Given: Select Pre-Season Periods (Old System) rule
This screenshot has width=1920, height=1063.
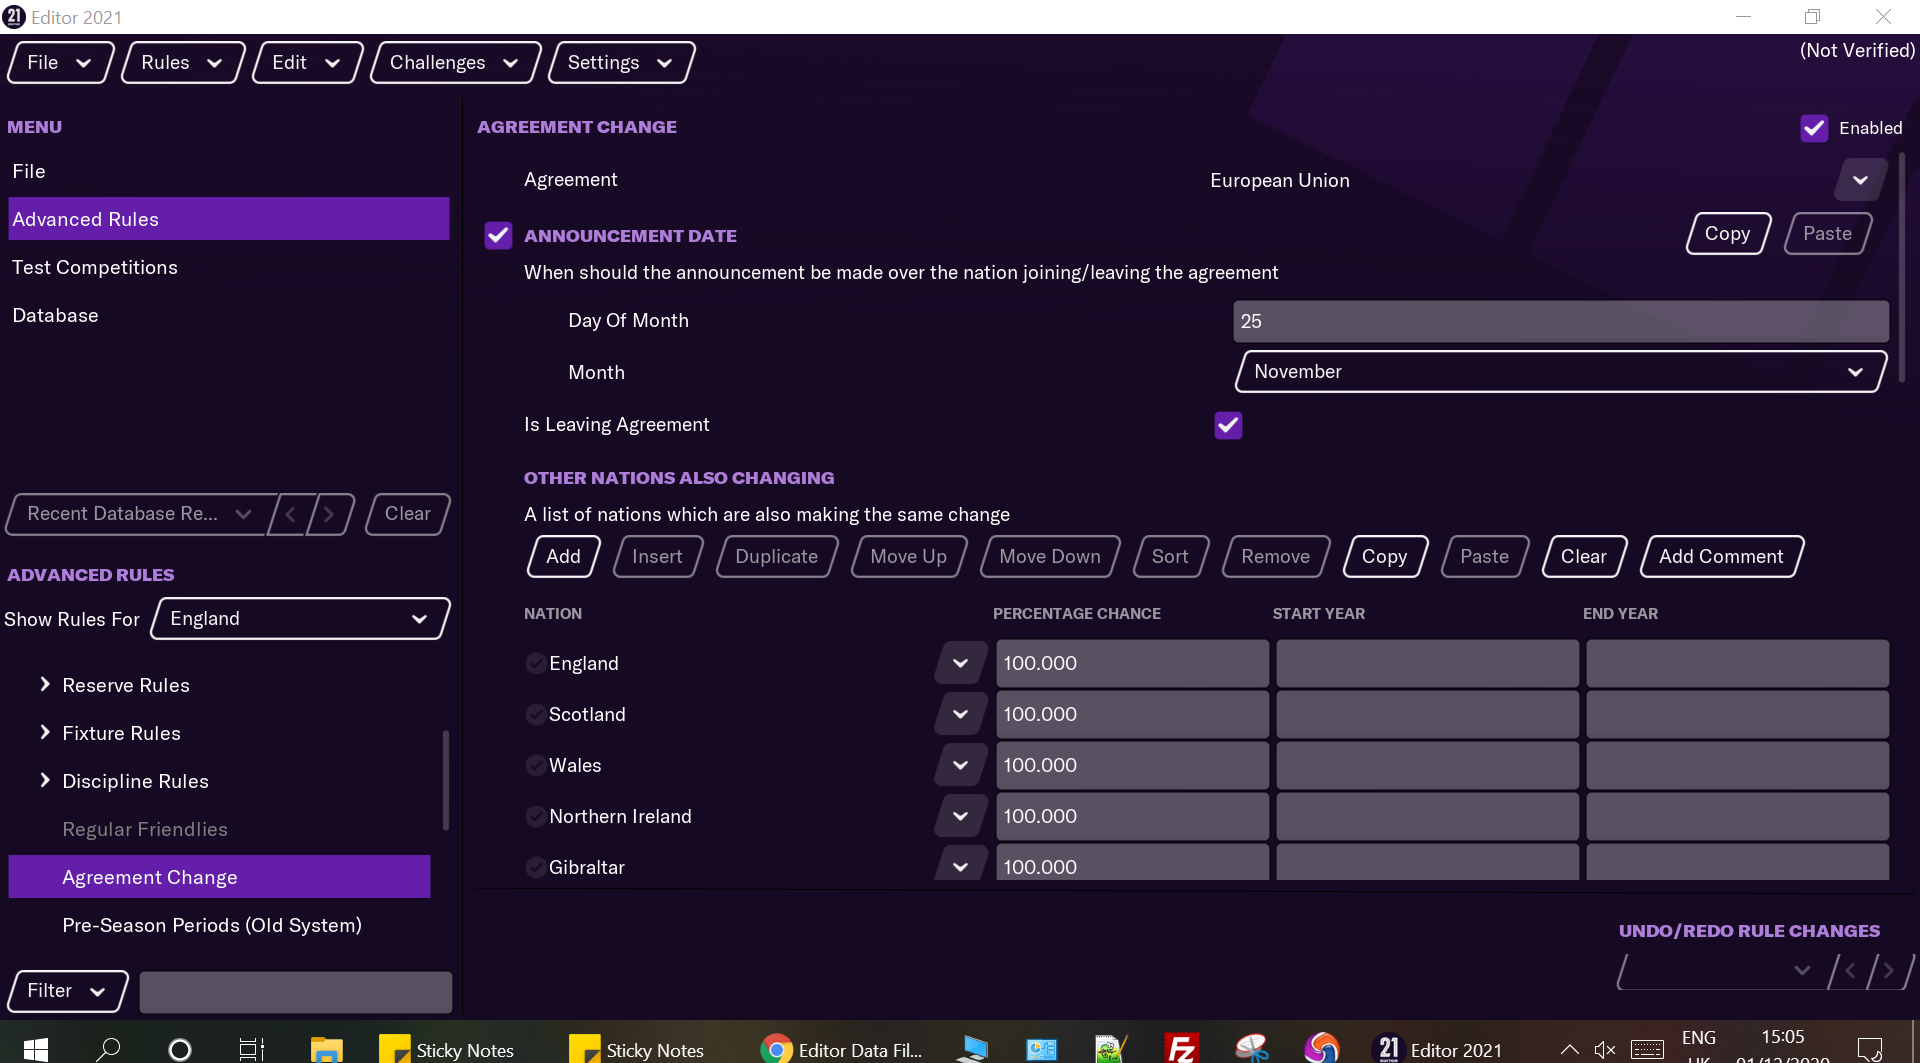Looking at the screenshot, I should coord(212,925).
